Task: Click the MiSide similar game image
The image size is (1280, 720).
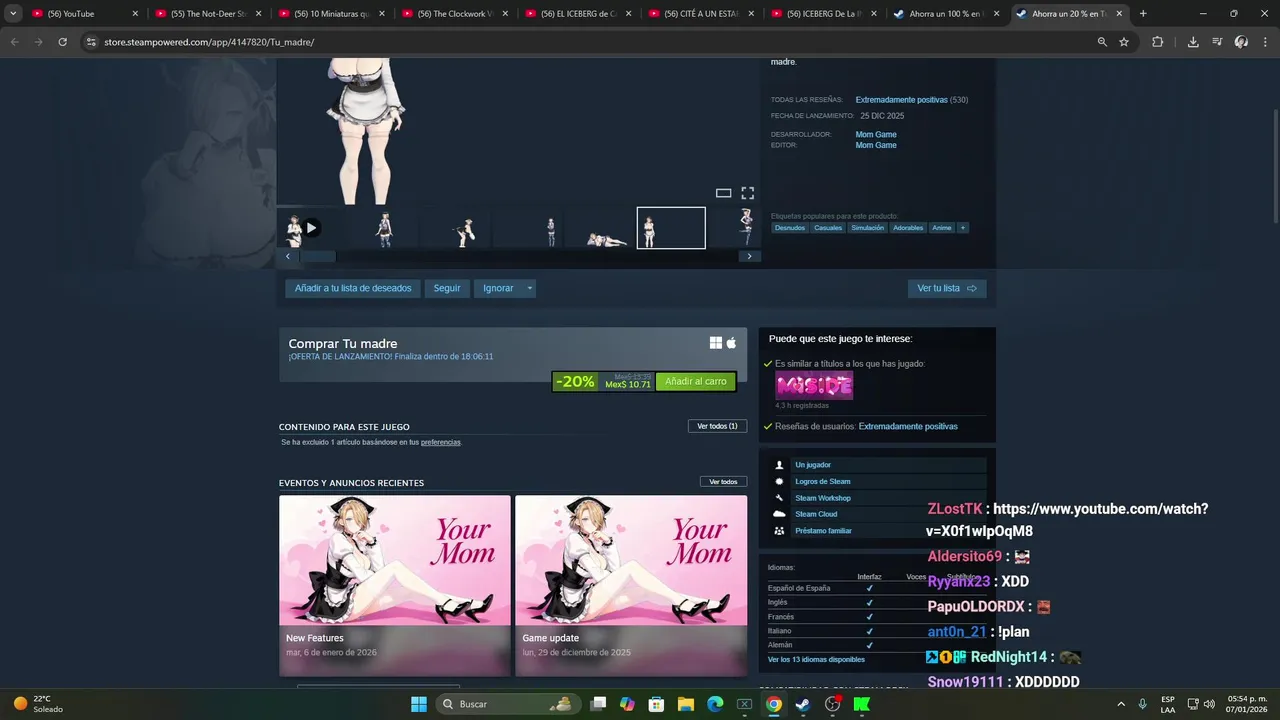Action: click(814, 385)
